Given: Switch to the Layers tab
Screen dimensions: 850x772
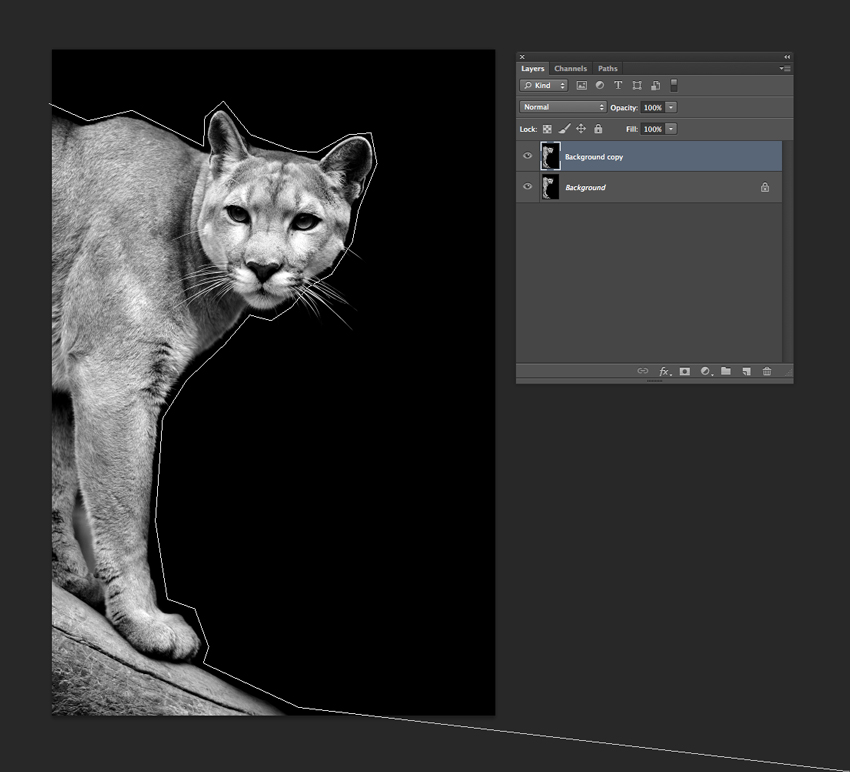Looking at the screenshot, I should coord(532,68).
